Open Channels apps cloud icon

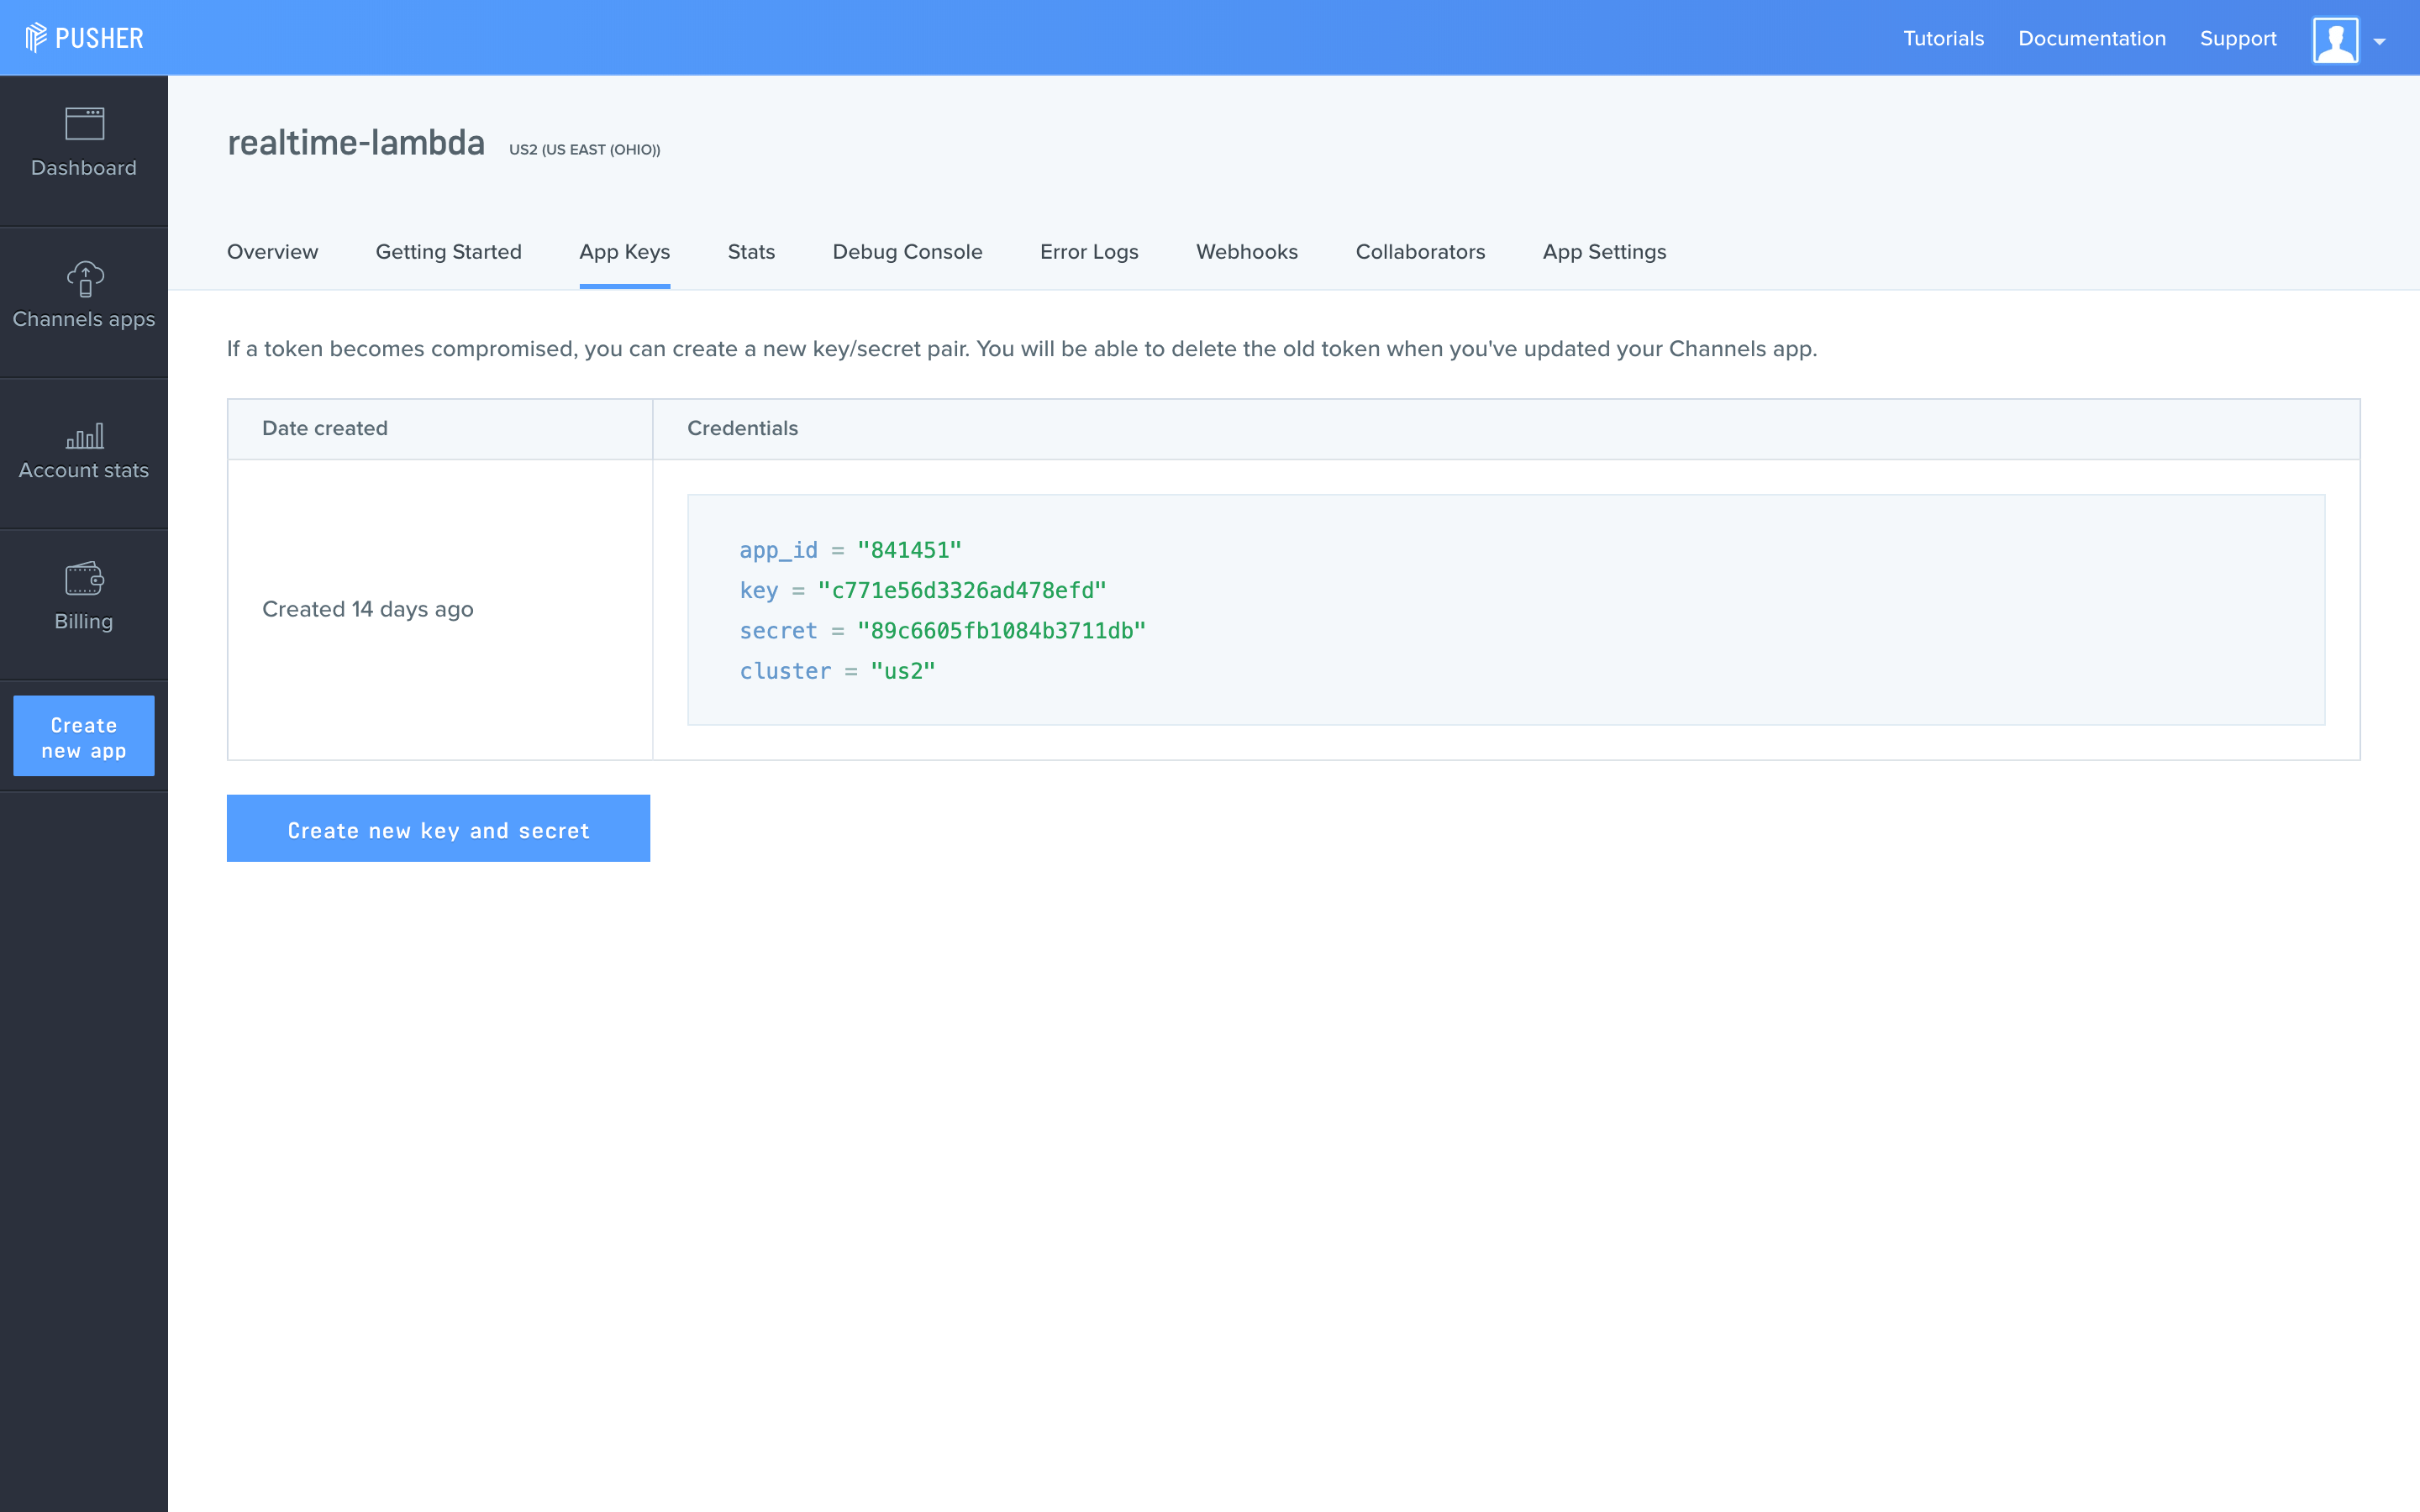[84, 279]
